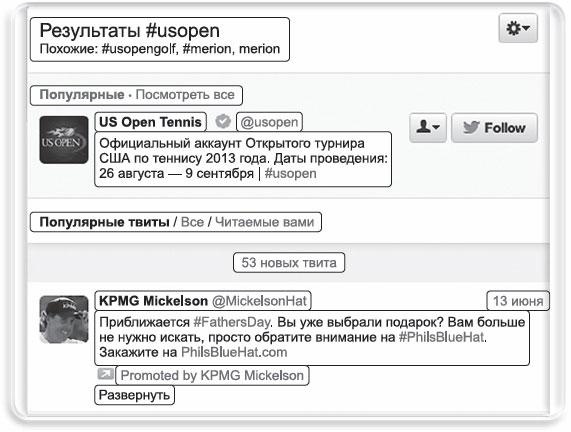Screen dimensions: 571x432
Task: Expand the tweet with "Развернуть"
Action: click(134, 395)
